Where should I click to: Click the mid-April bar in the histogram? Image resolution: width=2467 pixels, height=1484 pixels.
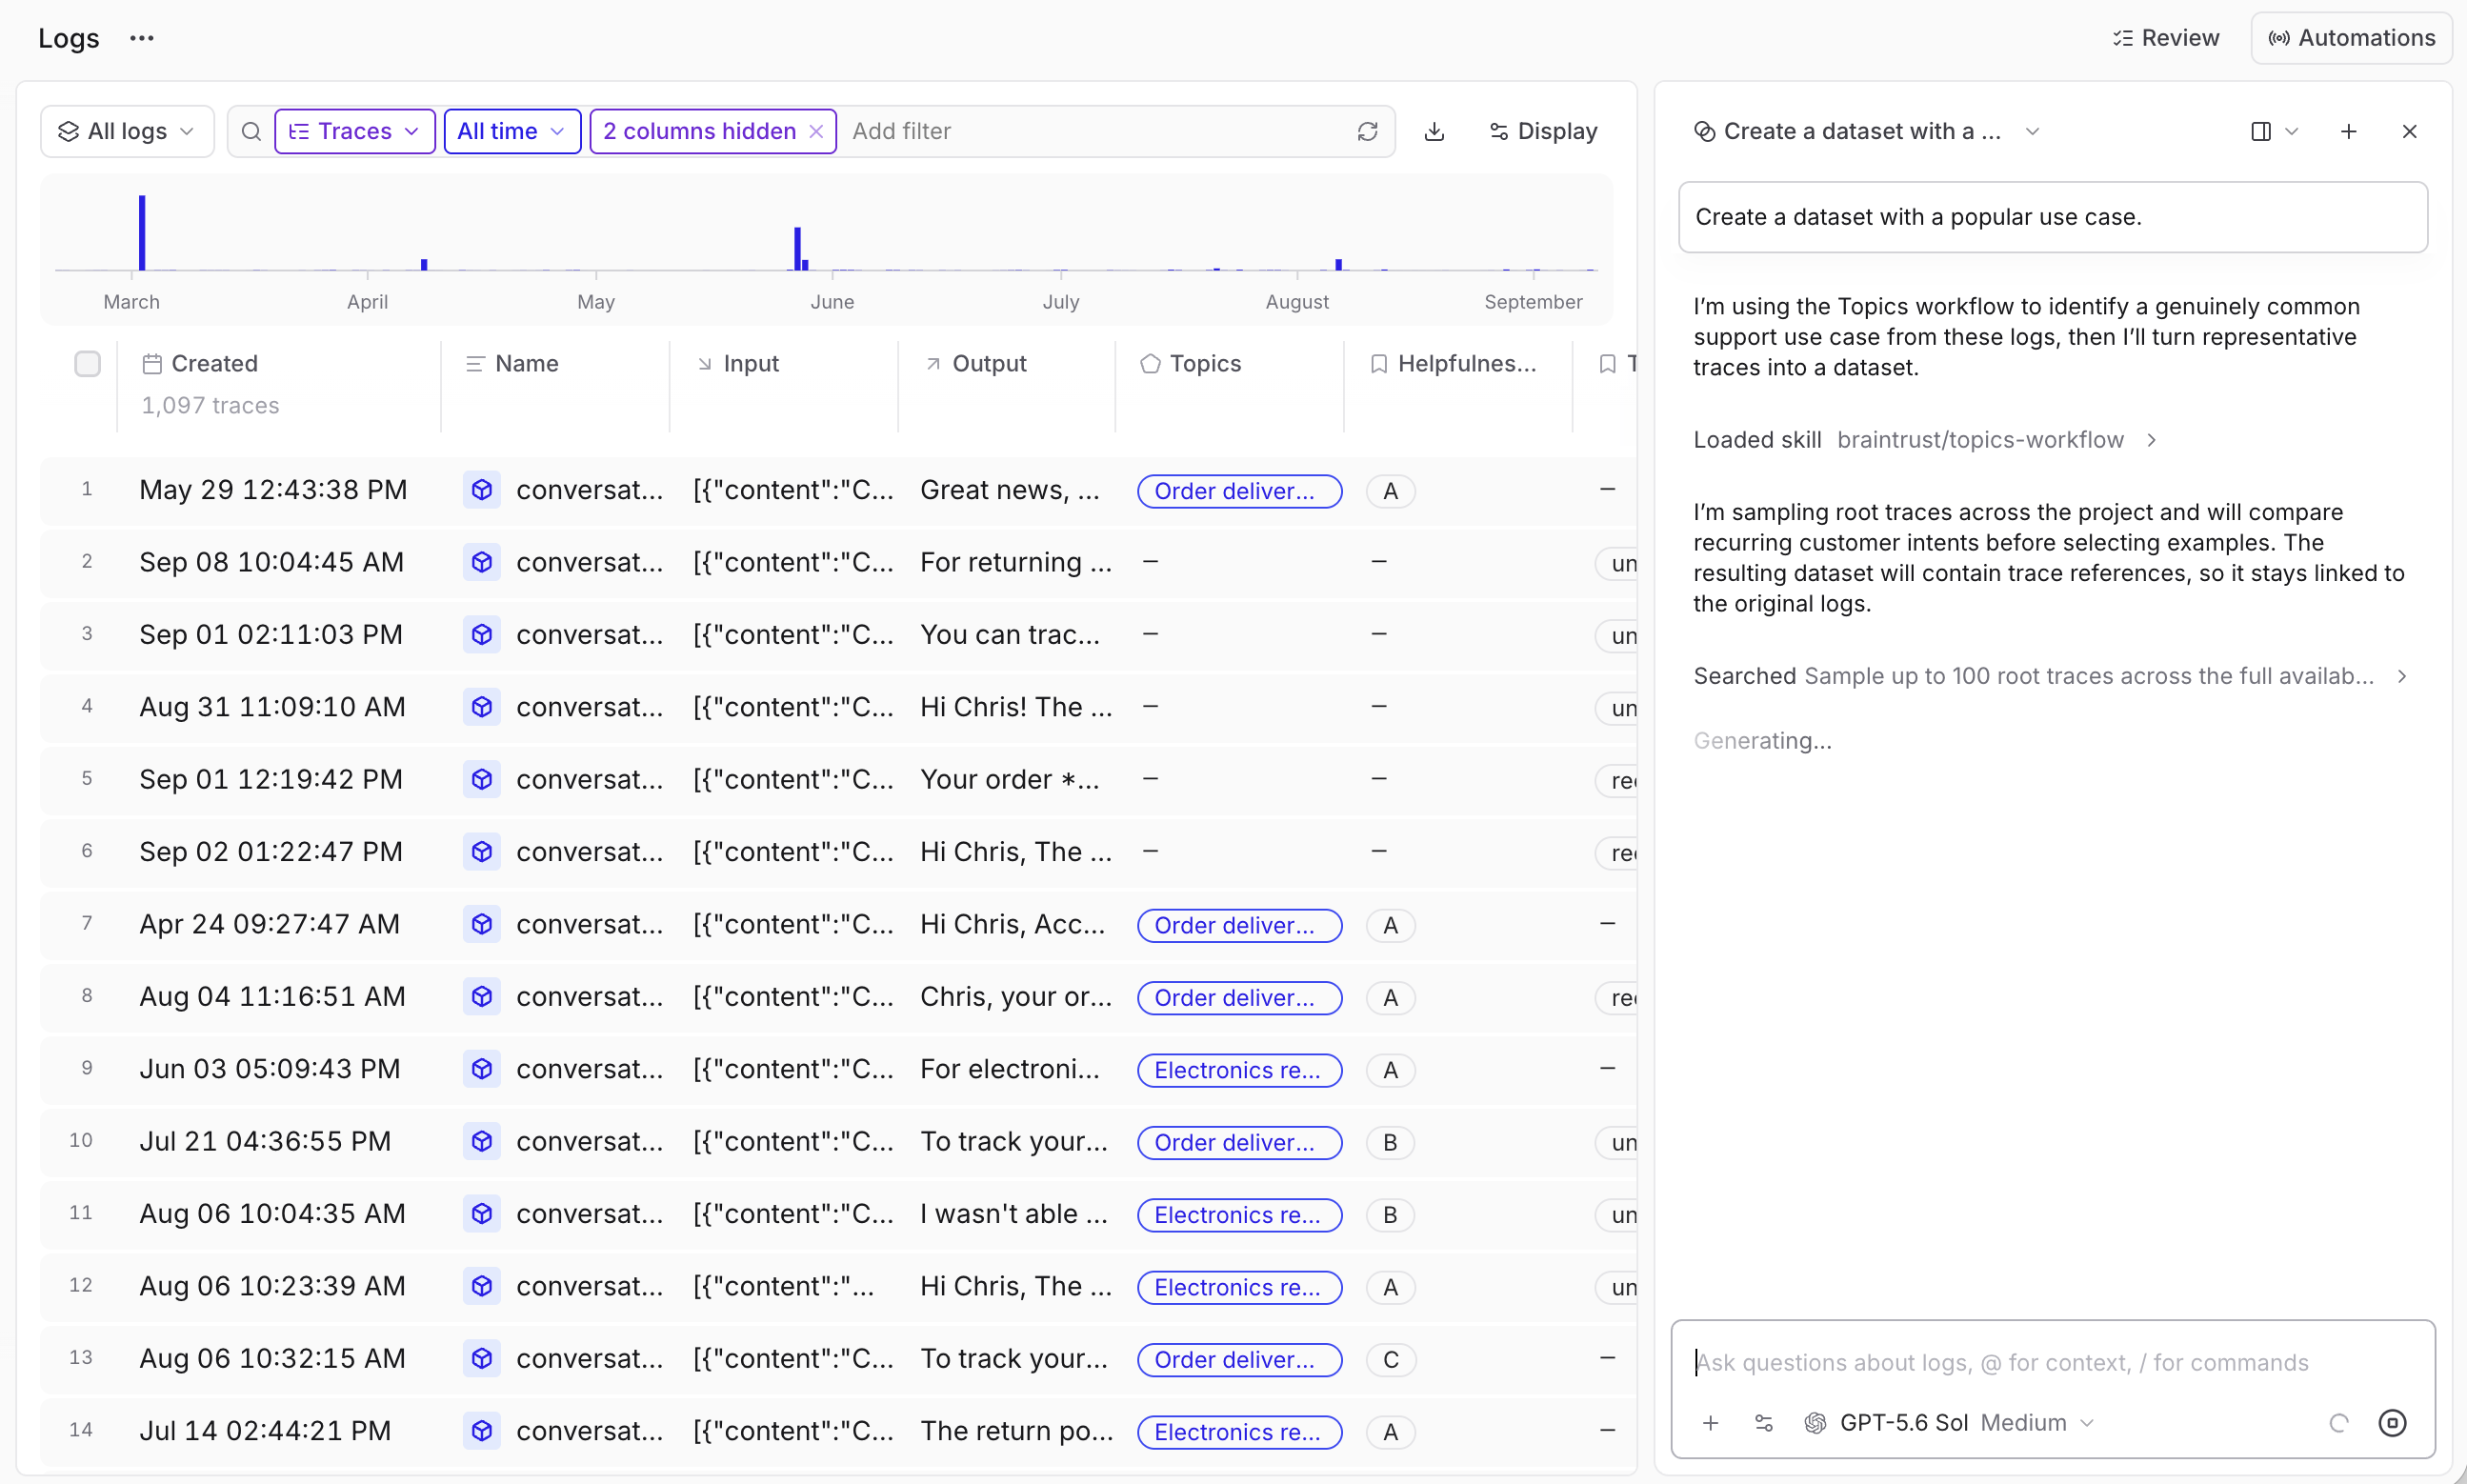424,264
